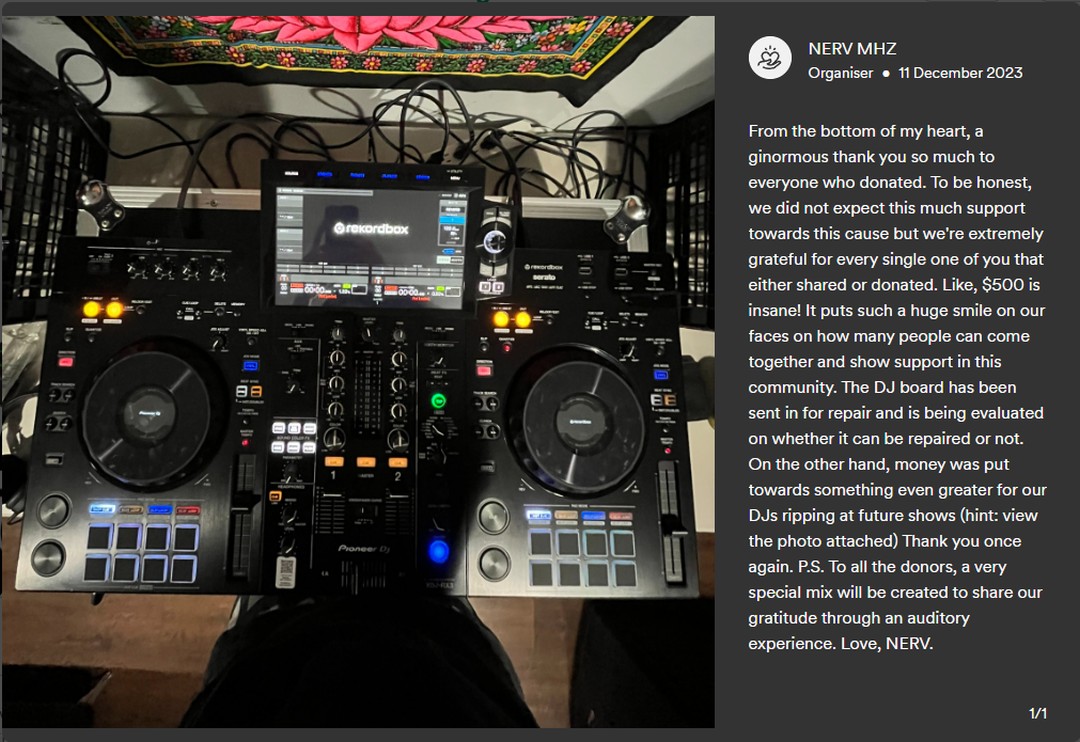Click the glowing blue knob near the bottom

click(438, 551)
